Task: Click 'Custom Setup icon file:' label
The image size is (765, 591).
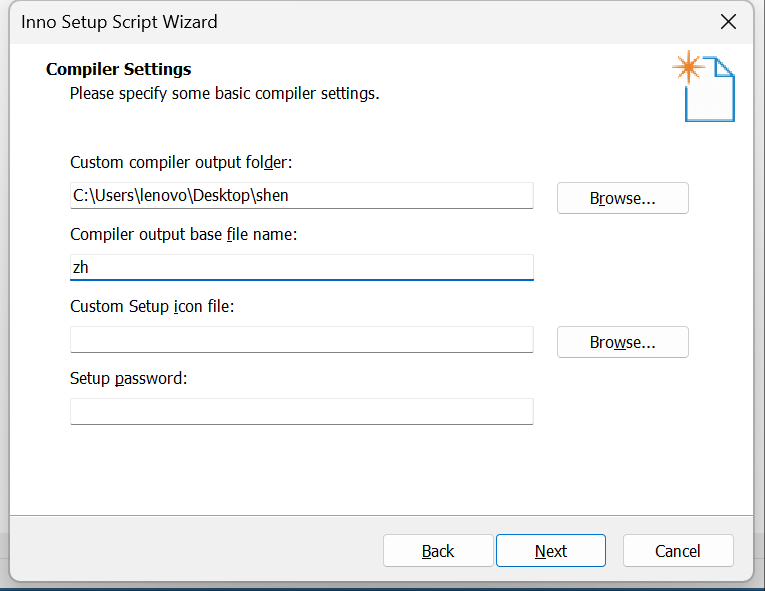Action: (x=152, y=306)
